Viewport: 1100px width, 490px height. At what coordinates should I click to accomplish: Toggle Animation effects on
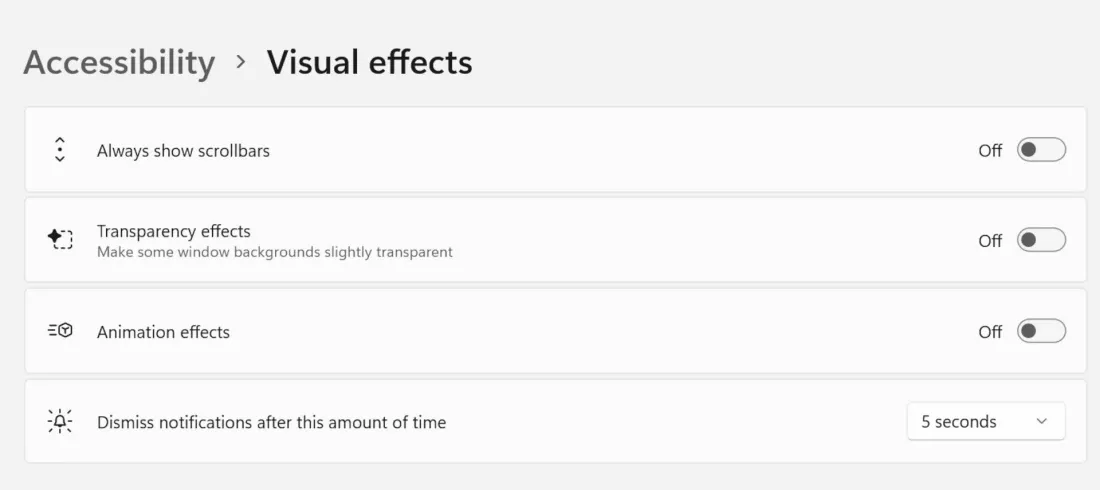click(x=1041, y=331)
